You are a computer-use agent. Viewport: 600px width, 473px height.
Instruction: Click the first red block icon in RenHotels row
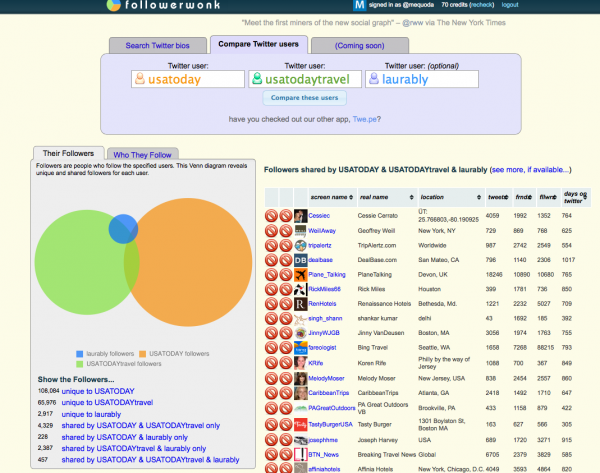click(271, 304)
